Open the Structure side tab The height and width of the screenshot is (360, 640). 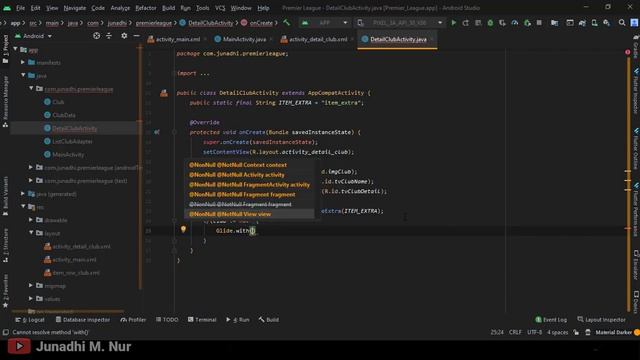pos(5,245)
